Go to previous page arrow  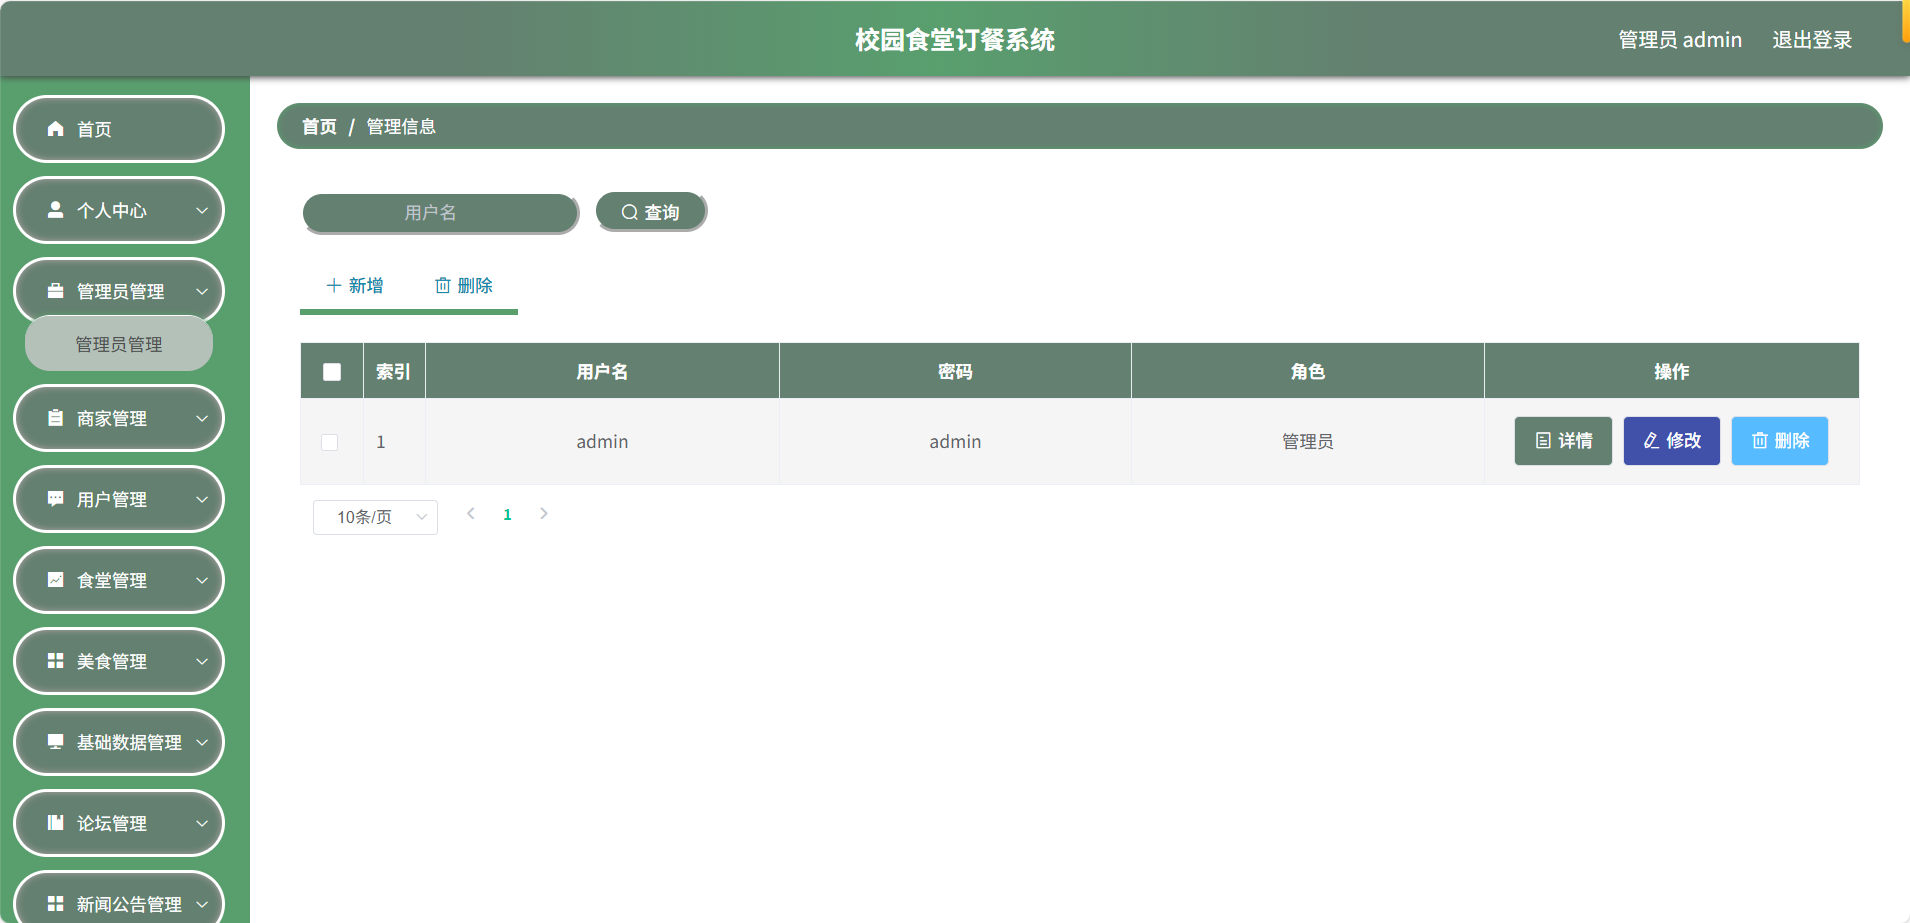point(471,514)
